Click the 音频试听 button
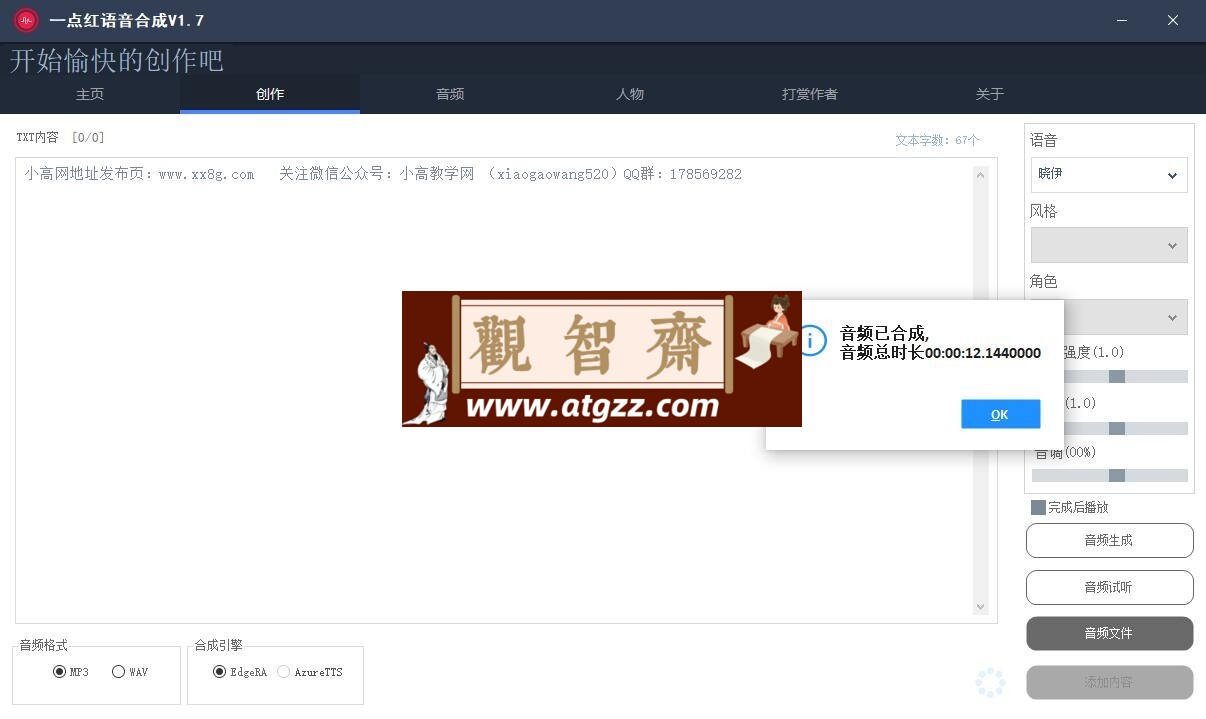This screenshot has height=719, width=1206. (x=1109, y=587)
